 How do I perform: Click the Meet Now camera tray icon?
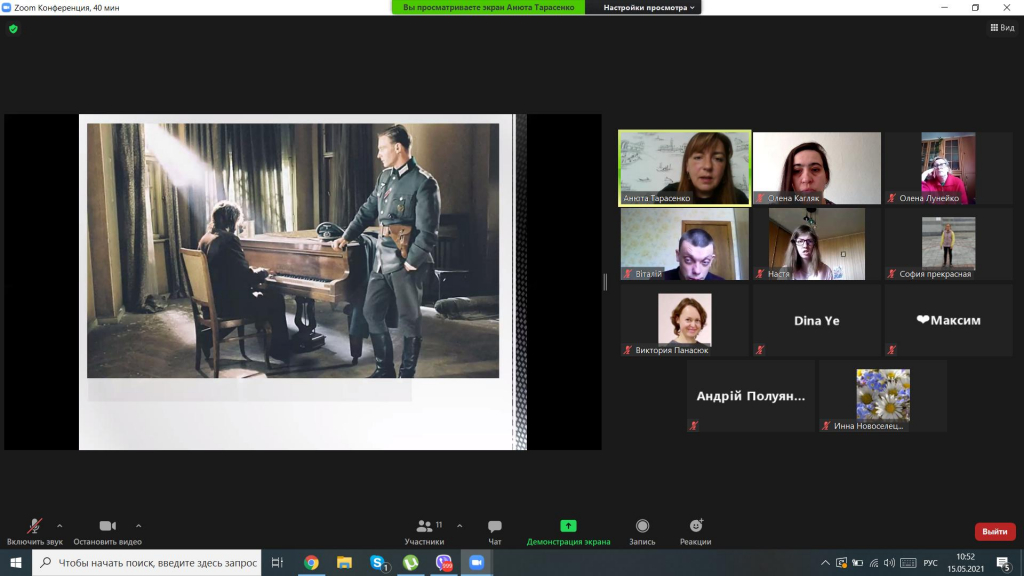(x=841, y=563)
